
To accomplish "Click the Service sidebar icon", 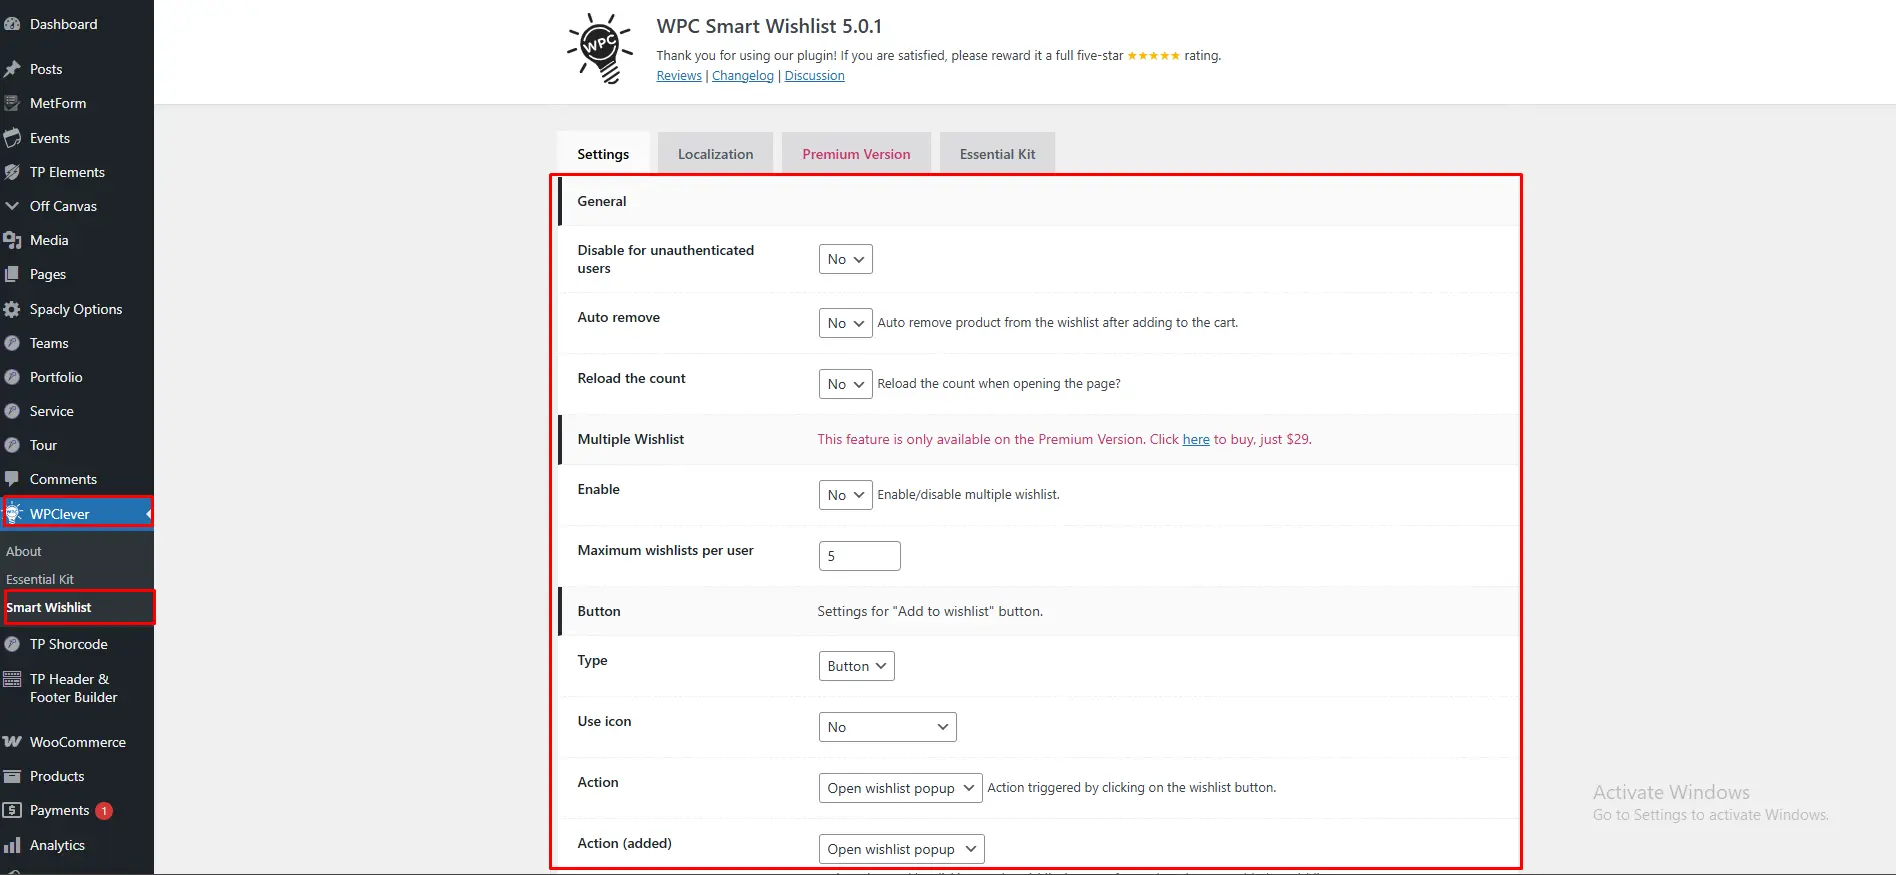I will (x=12, y=411).
